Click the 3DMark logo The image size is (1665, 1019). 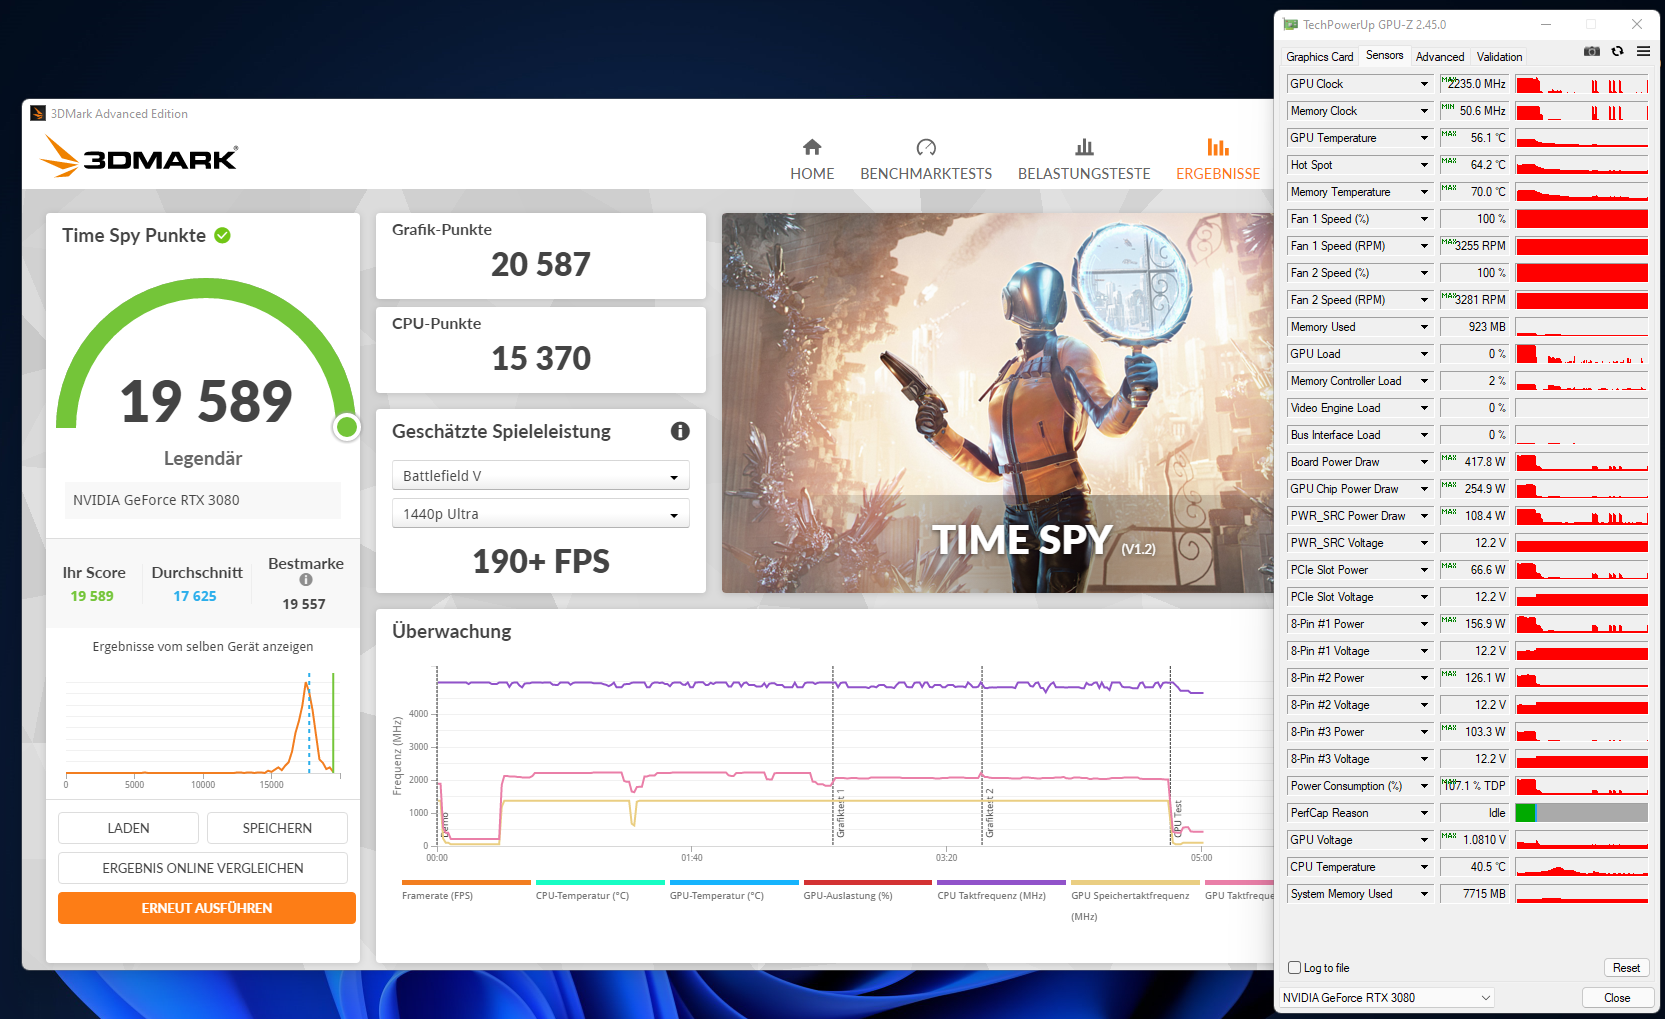coord(139,157)
